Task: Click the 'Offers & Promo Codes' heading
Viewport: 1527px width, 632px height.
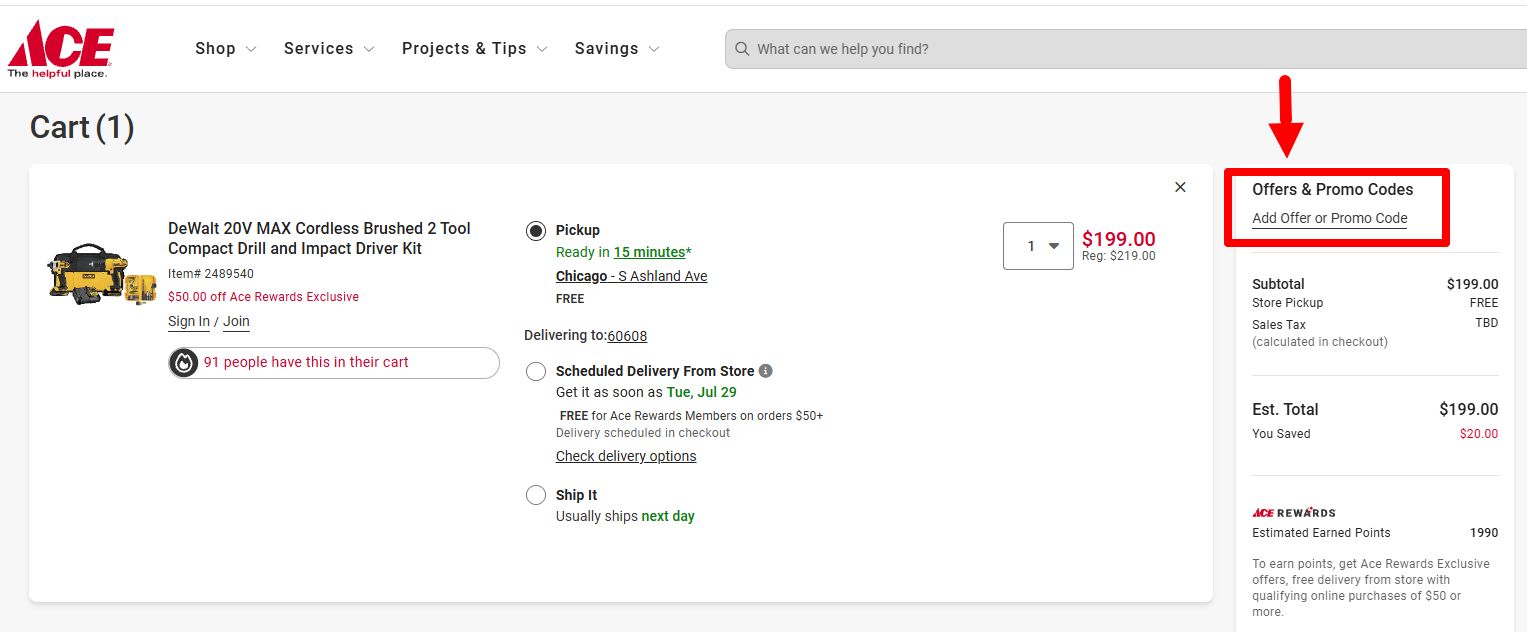Action: point(1333,189)
